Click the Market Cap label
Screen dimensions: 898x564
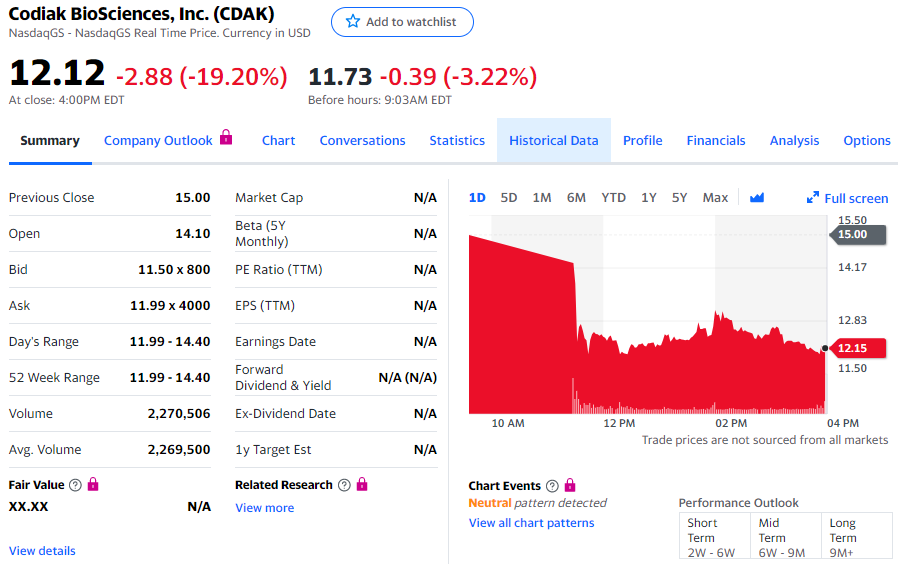pos(269,198)
